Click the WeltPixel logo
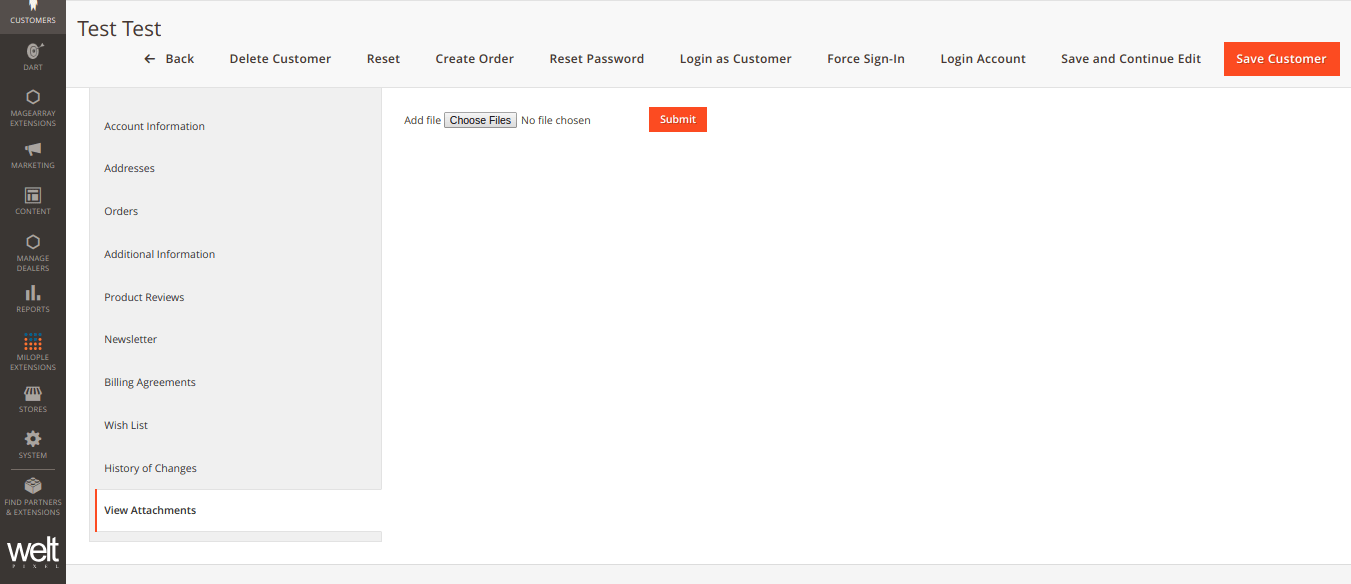 (33, 551)
